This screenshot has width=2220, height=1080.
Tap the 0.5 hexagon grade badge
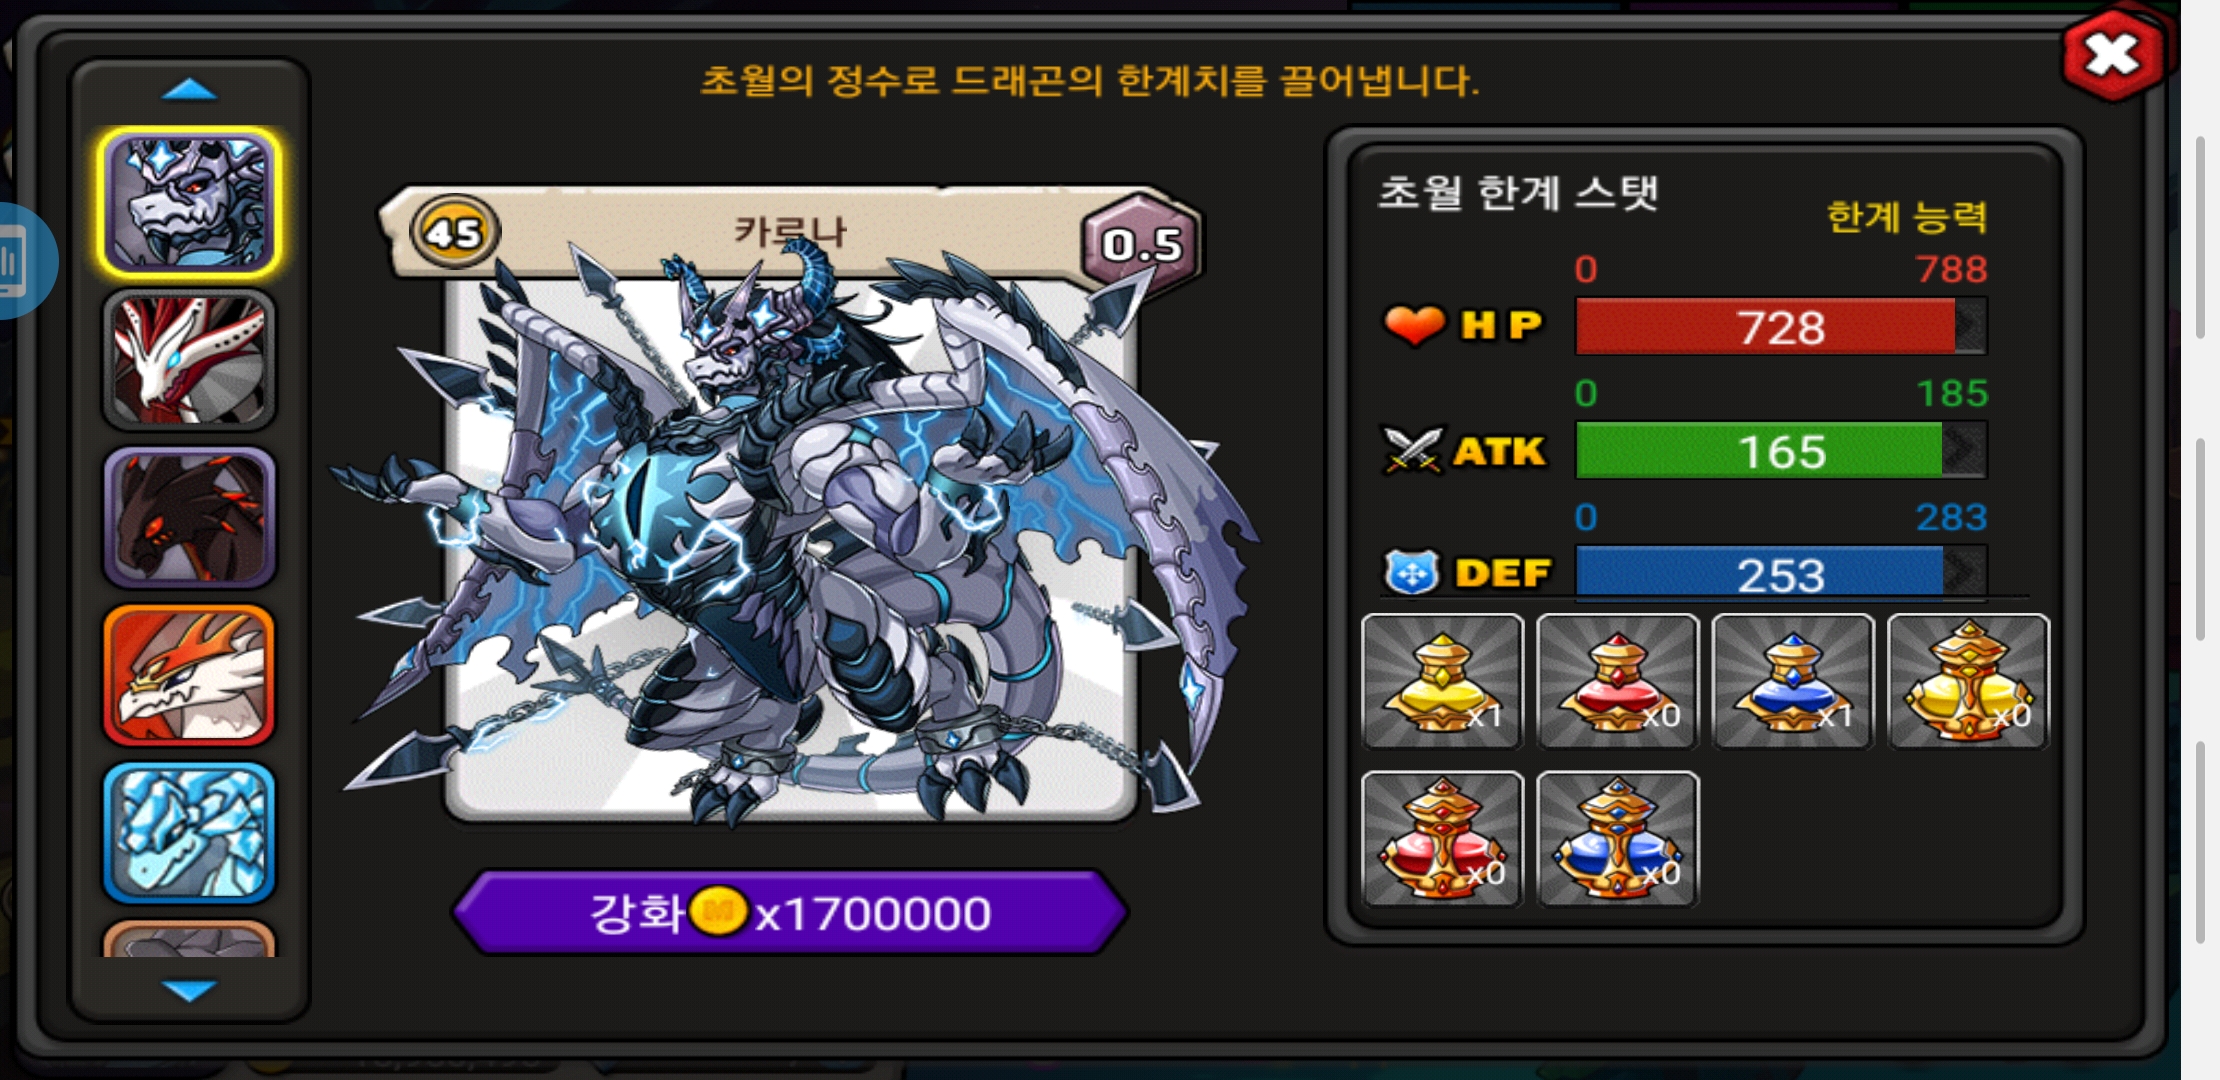point(1141,243)
